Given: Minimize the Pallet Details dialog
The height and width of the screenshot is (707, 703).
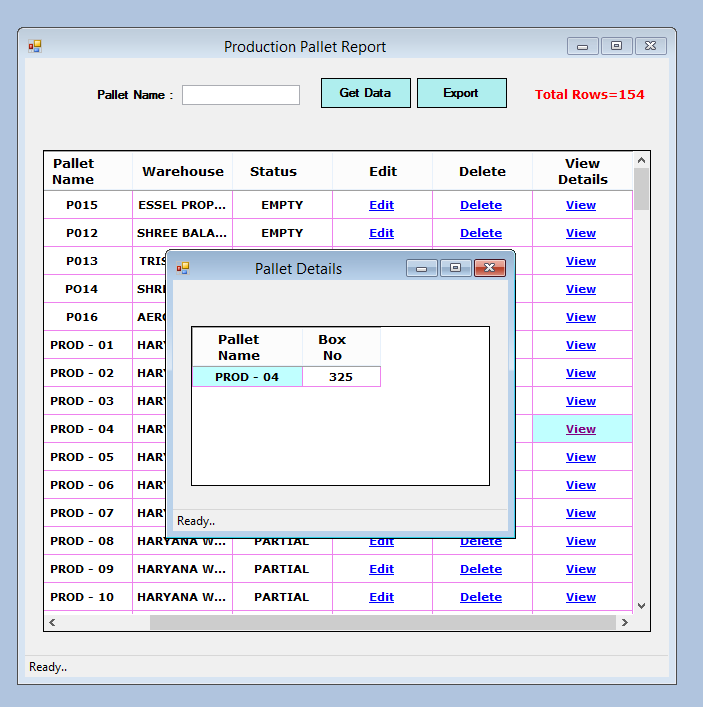Looking at the screenshot, I should (421, 268).
